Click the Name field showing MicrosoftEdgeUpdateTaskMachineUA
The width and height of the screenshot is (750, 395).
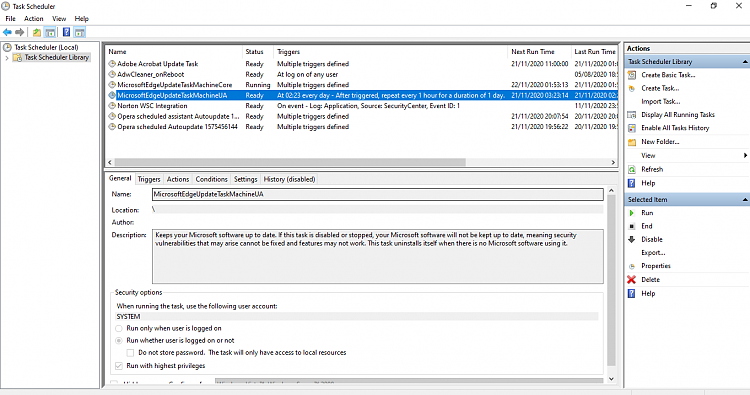pyautogui.click(x=378, y=195)
